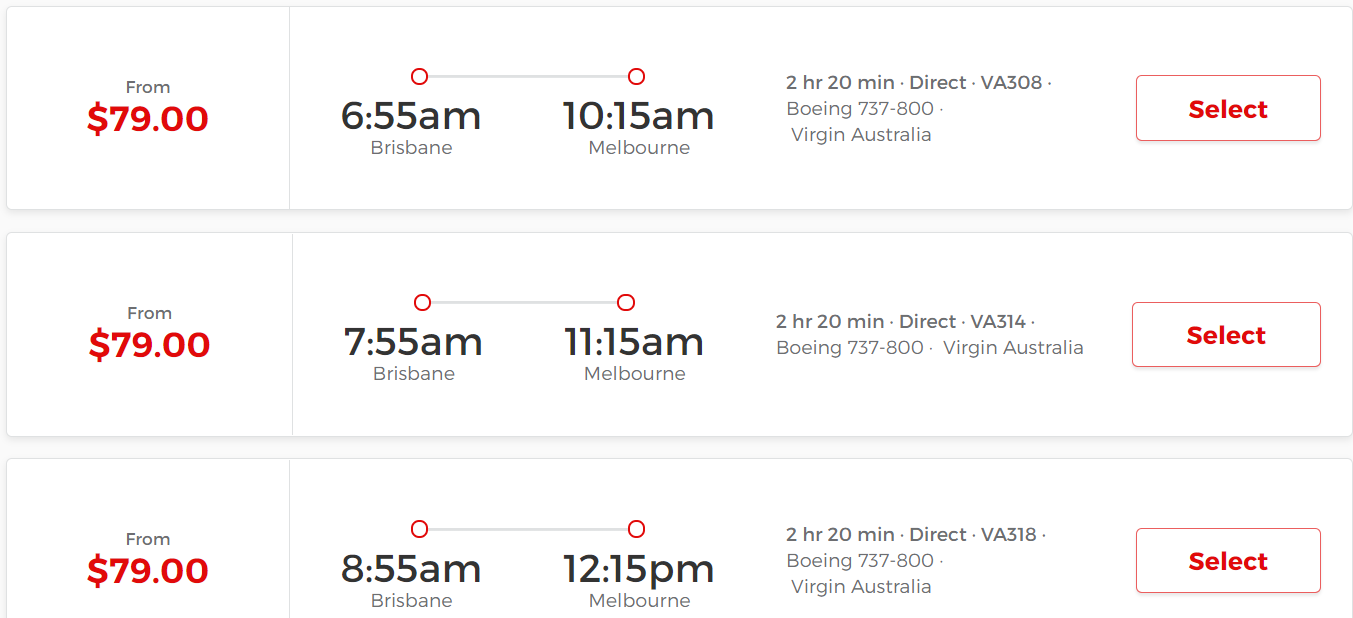Click arrival circle marker above 12:15pm
1353x618 pixels.
[x=636, y=529]
